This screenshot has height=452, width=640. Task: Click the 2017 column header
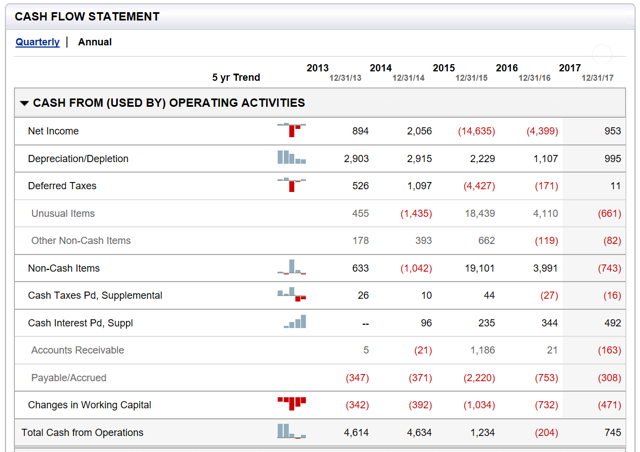(x=570, y=68)
